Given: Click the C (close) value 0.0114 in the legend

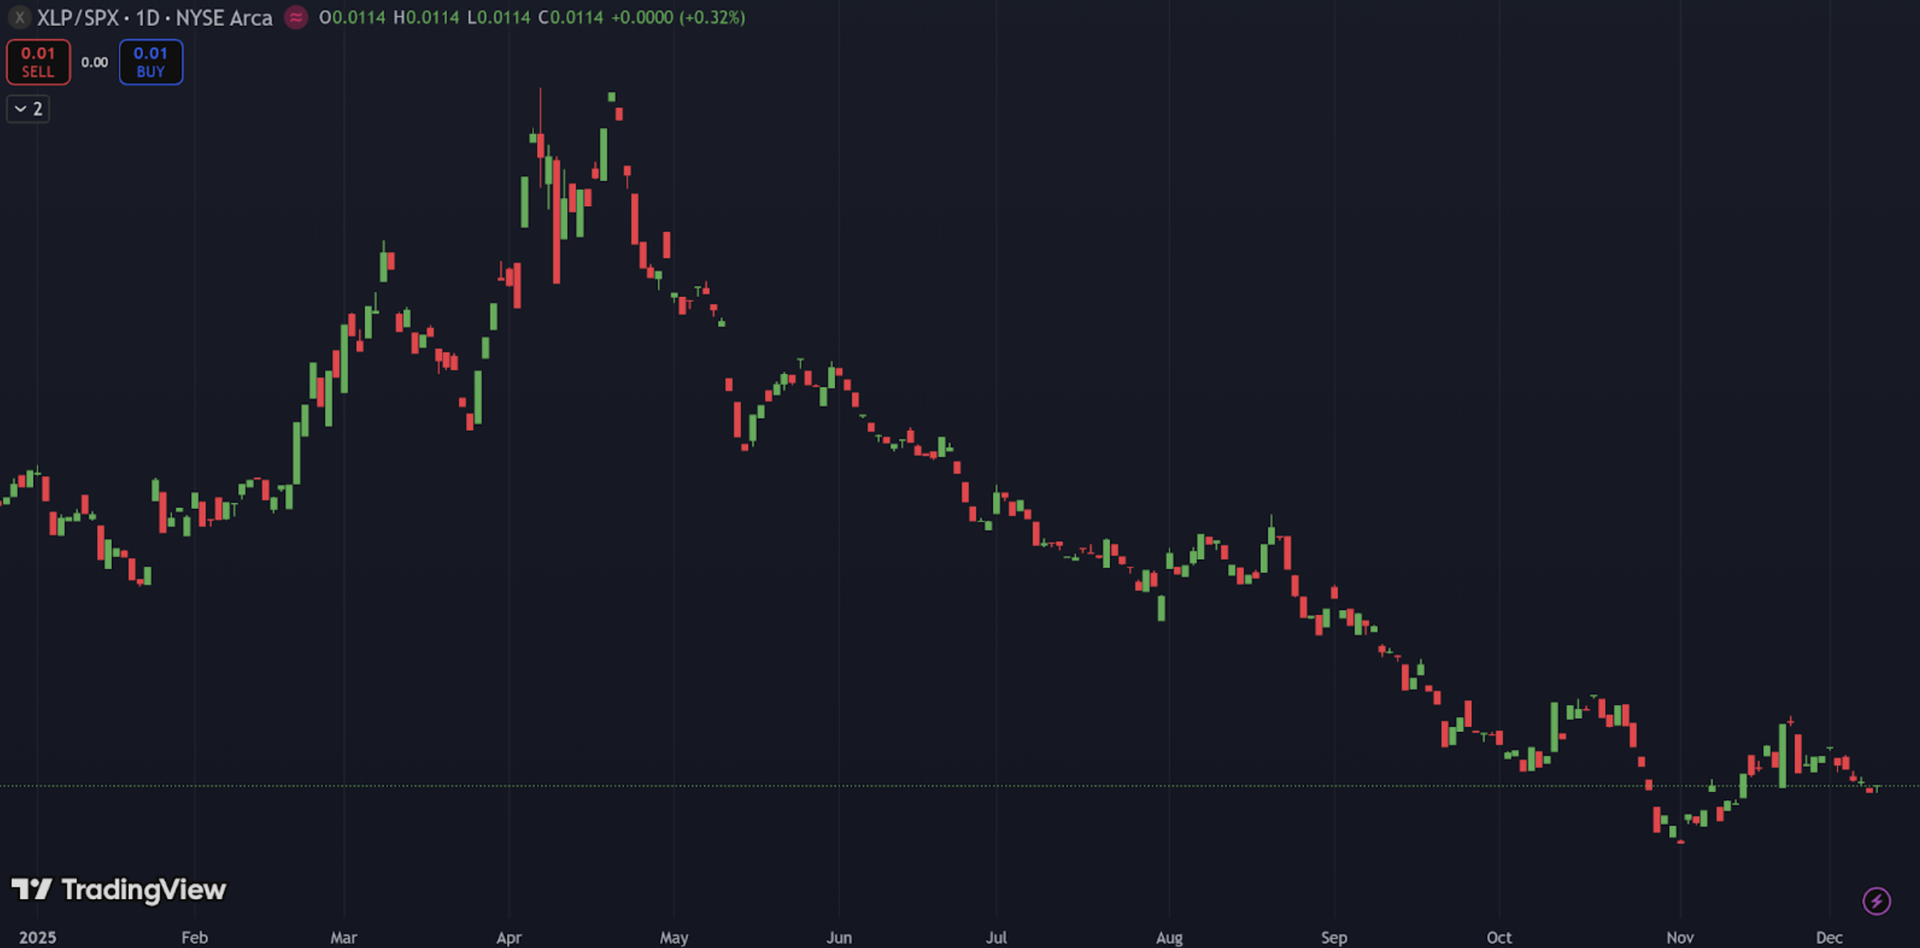Looking at the screenshot, I should coord(570,17).
